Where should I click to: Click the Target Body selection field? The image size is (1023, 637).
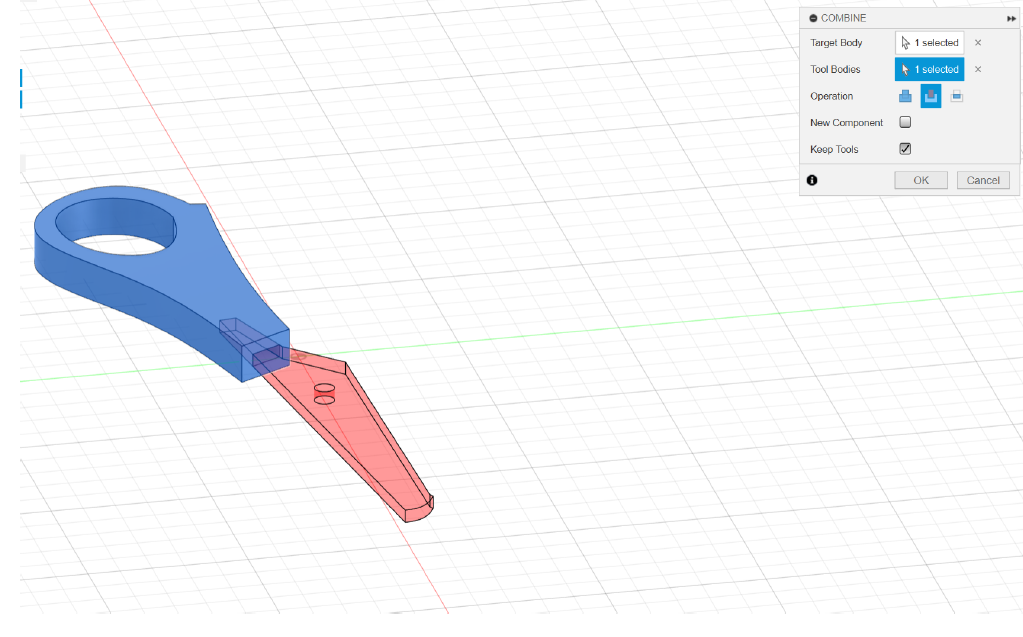(x=929, y=42)
